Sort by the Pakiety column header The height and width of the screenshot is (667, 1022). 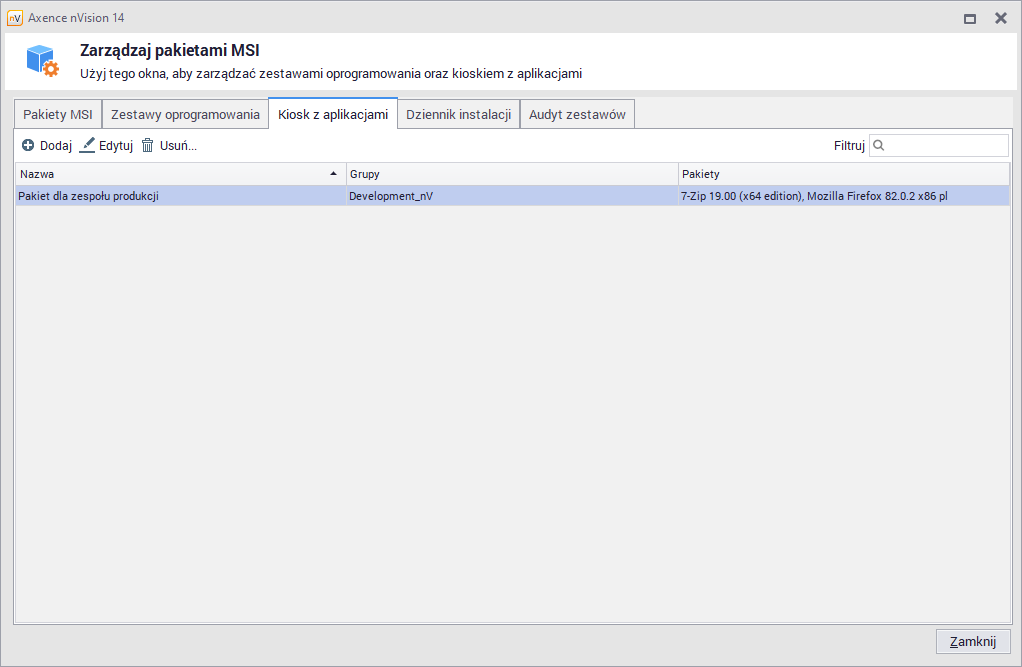843,174
